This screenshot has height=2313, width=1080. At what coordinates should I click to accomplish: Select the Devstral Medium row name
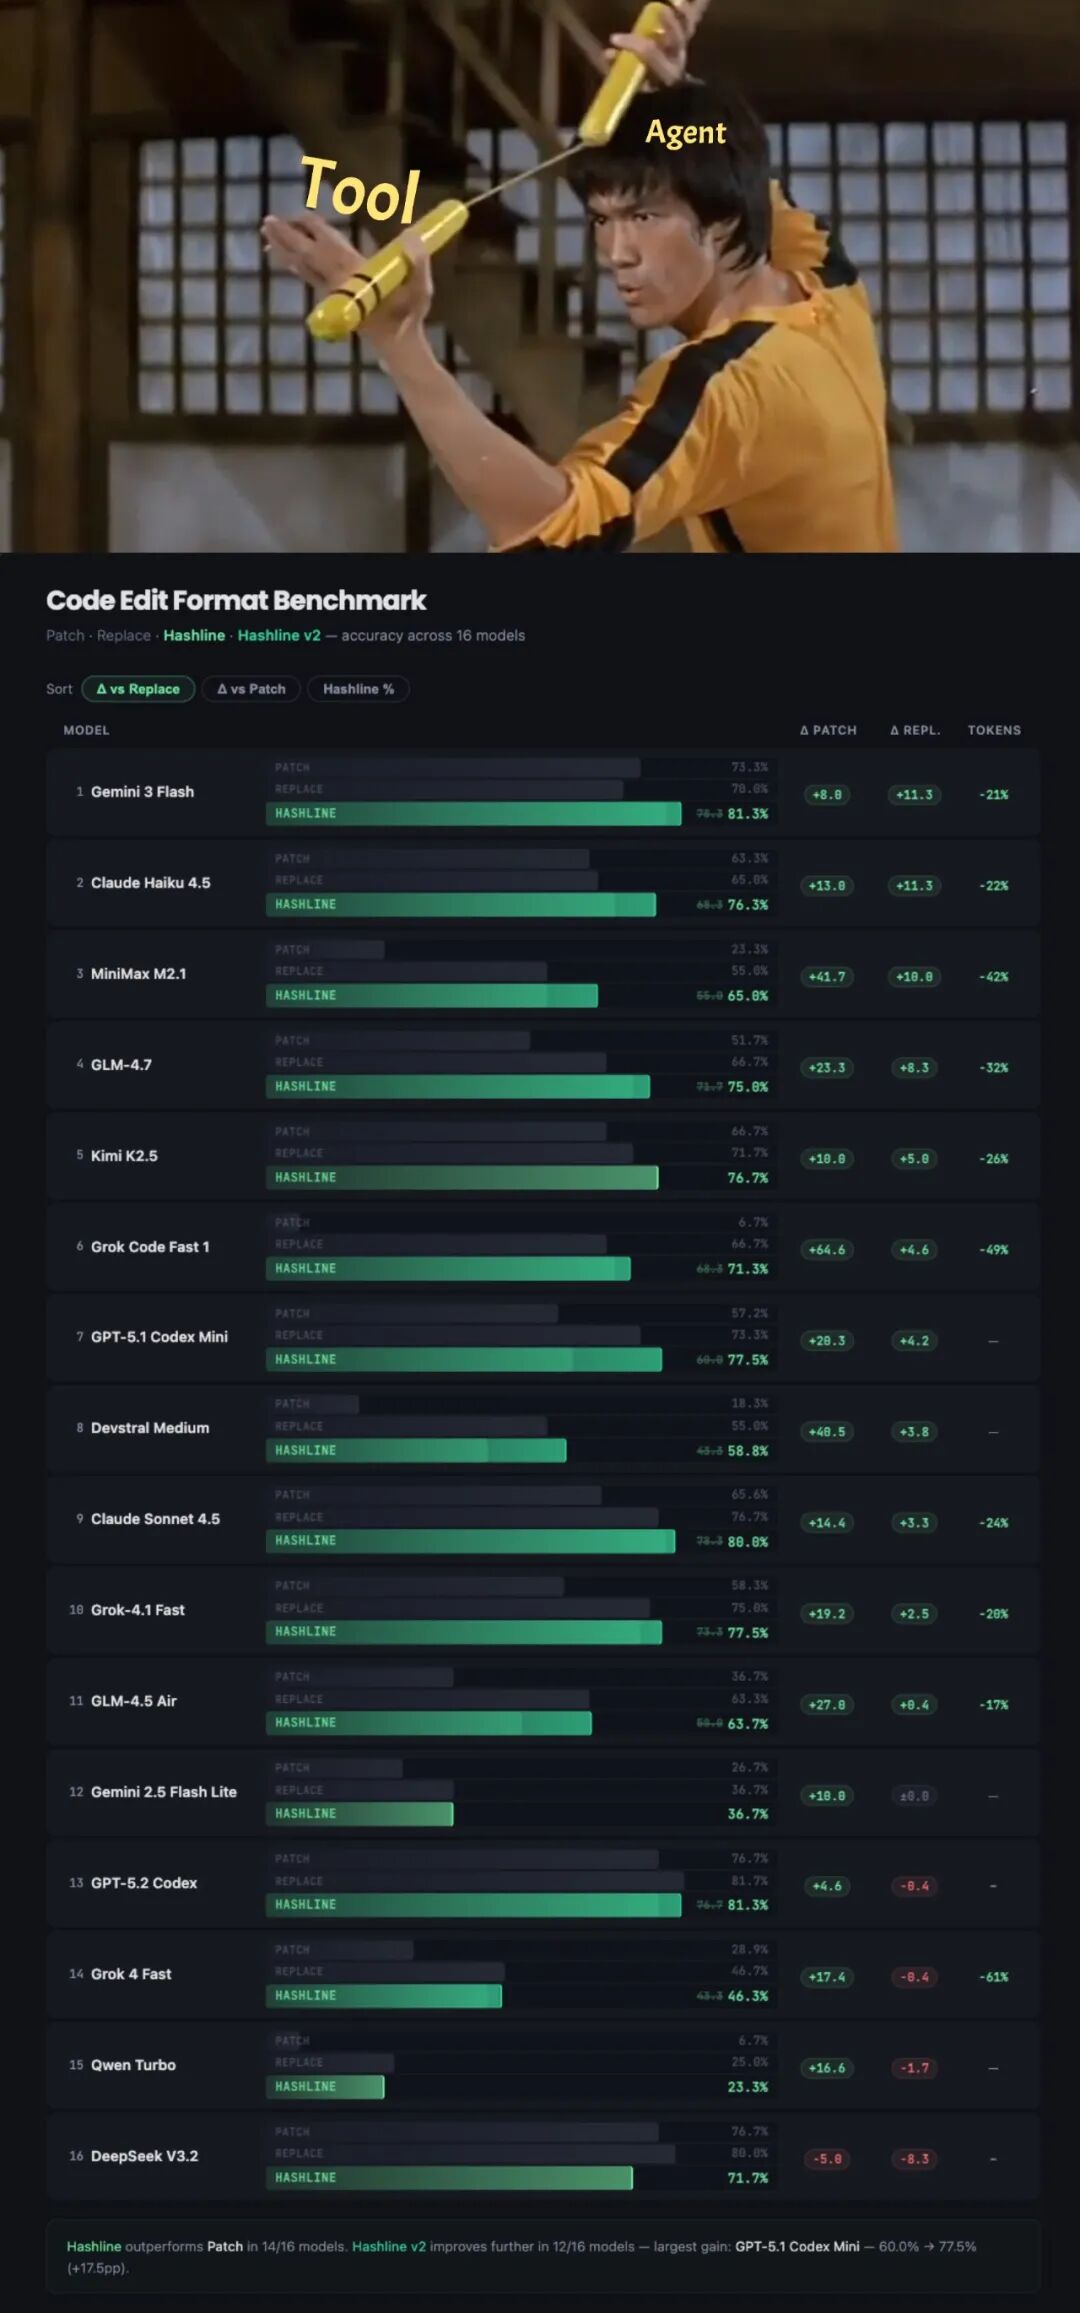pyautogui.click(x=150, y=1428)
